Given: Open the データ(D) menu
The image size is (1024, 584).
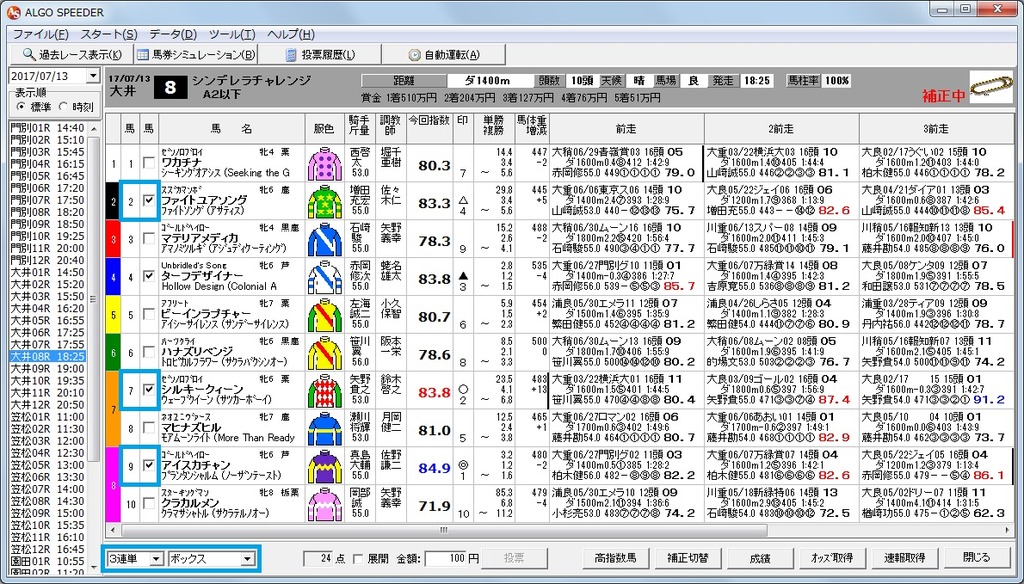Looking at the screenshot, I should [x=173, y=35].
